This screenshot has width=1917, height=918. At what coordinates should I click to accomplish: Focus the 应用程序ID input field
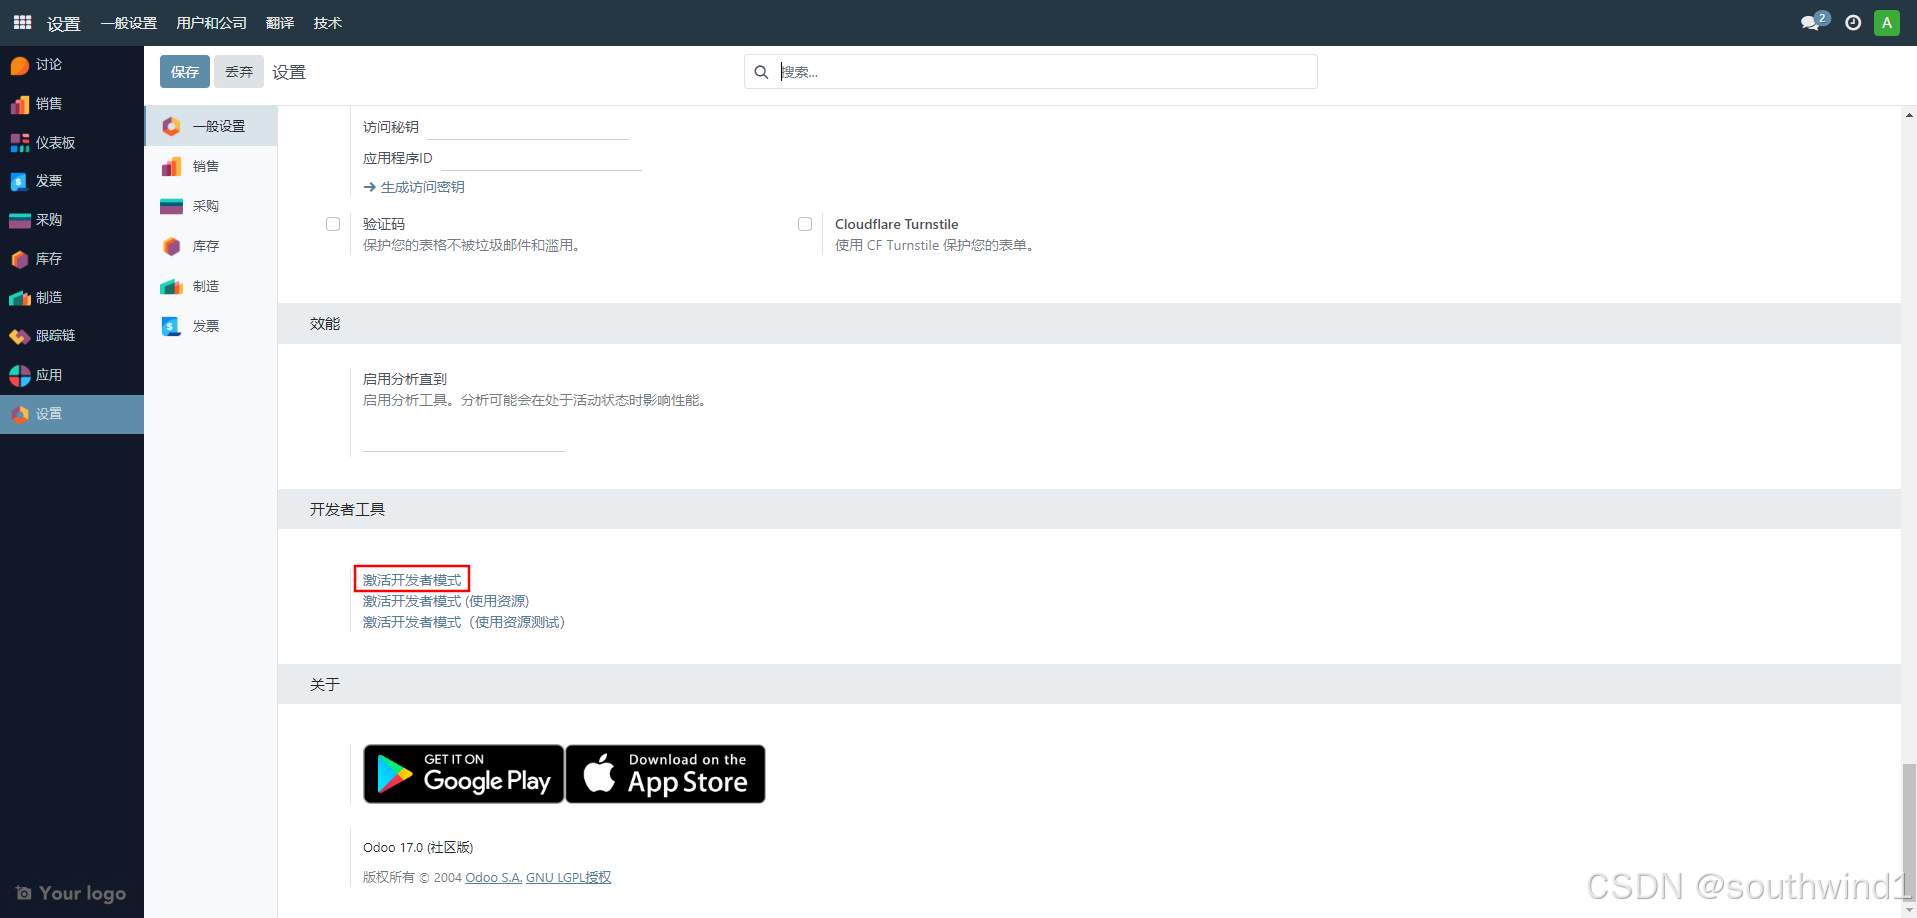541,158
